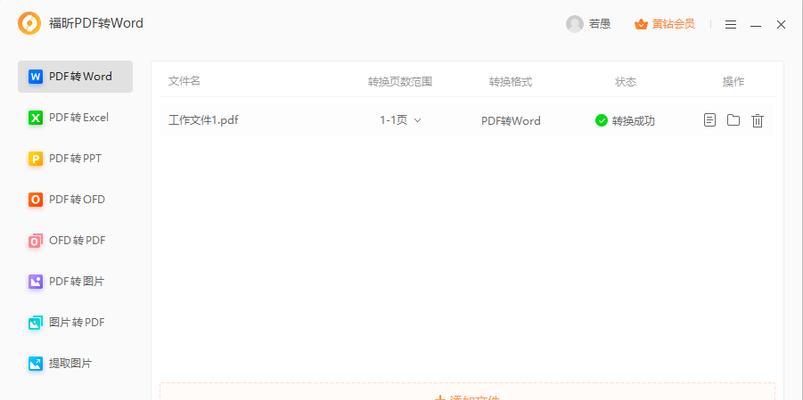Switch to PDF转Excel mode
Viewport: 803px width, 400px height.
pyautogui.click(x=75, y=118)
